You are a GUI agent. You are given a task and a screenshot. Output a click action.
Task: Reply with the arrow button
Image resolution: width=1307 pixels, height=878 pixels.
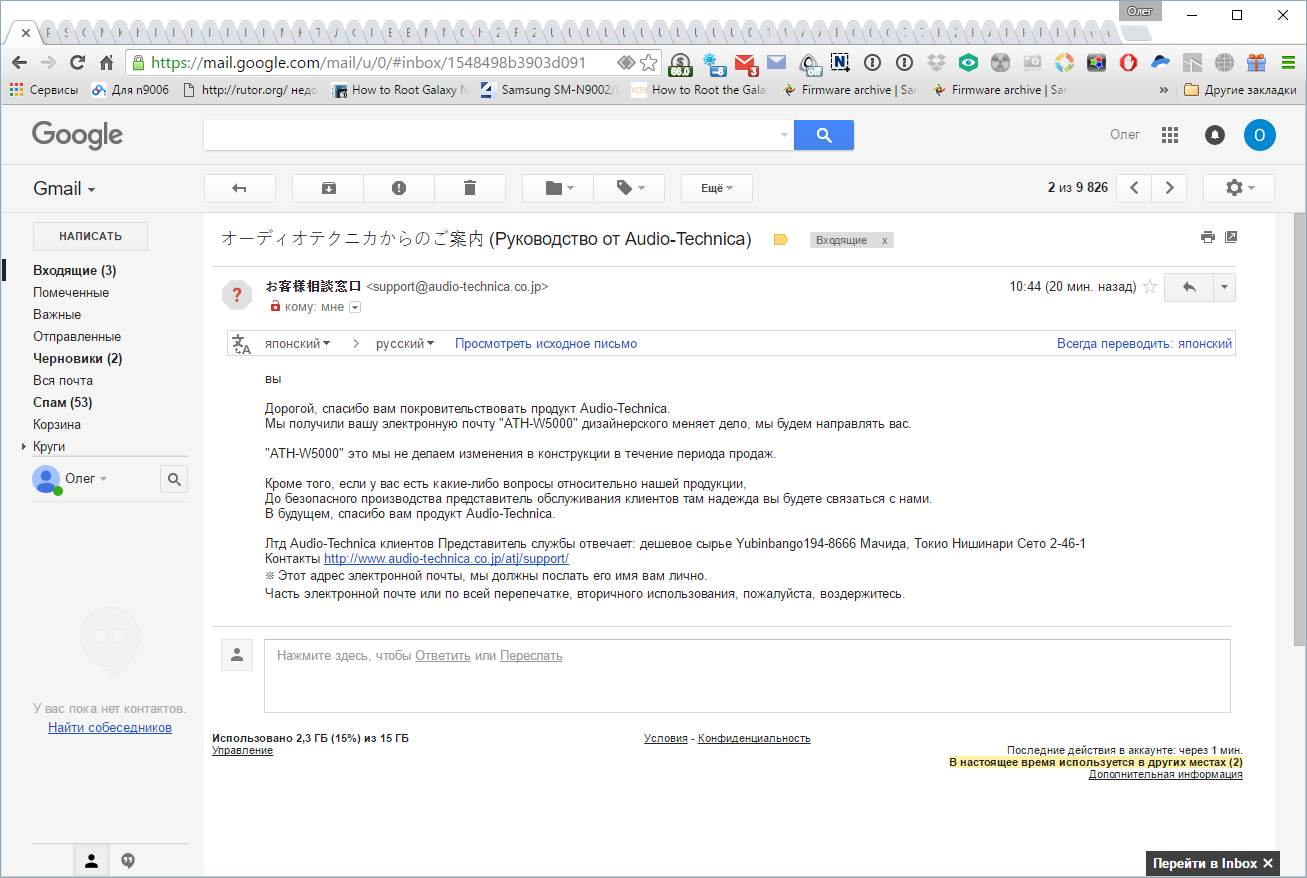tap(1189, 287)
